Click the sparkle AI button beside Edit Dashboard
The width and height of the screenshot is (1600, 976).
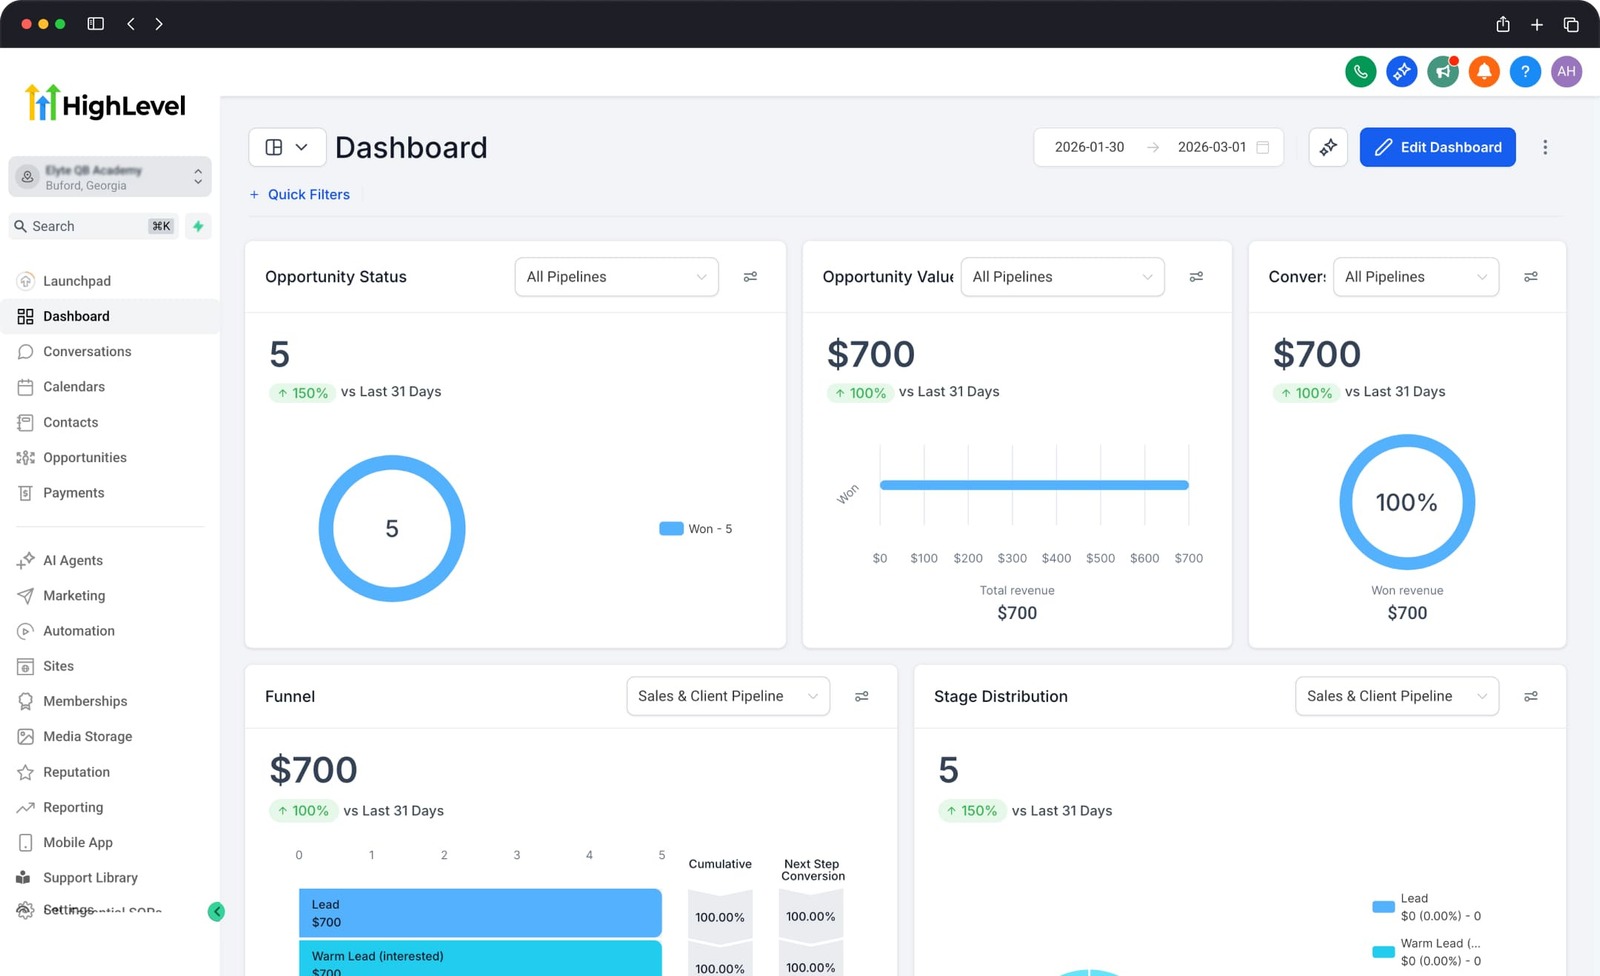click(1328, 147)
